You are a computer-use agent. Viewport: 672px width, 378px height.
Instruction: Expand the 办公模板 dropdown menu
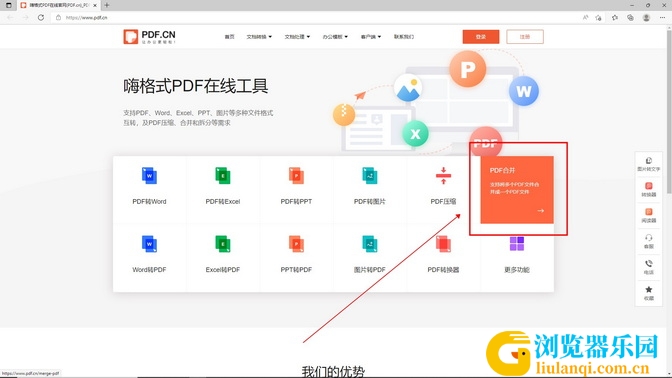pyautogui.click(x=335, y=37)
